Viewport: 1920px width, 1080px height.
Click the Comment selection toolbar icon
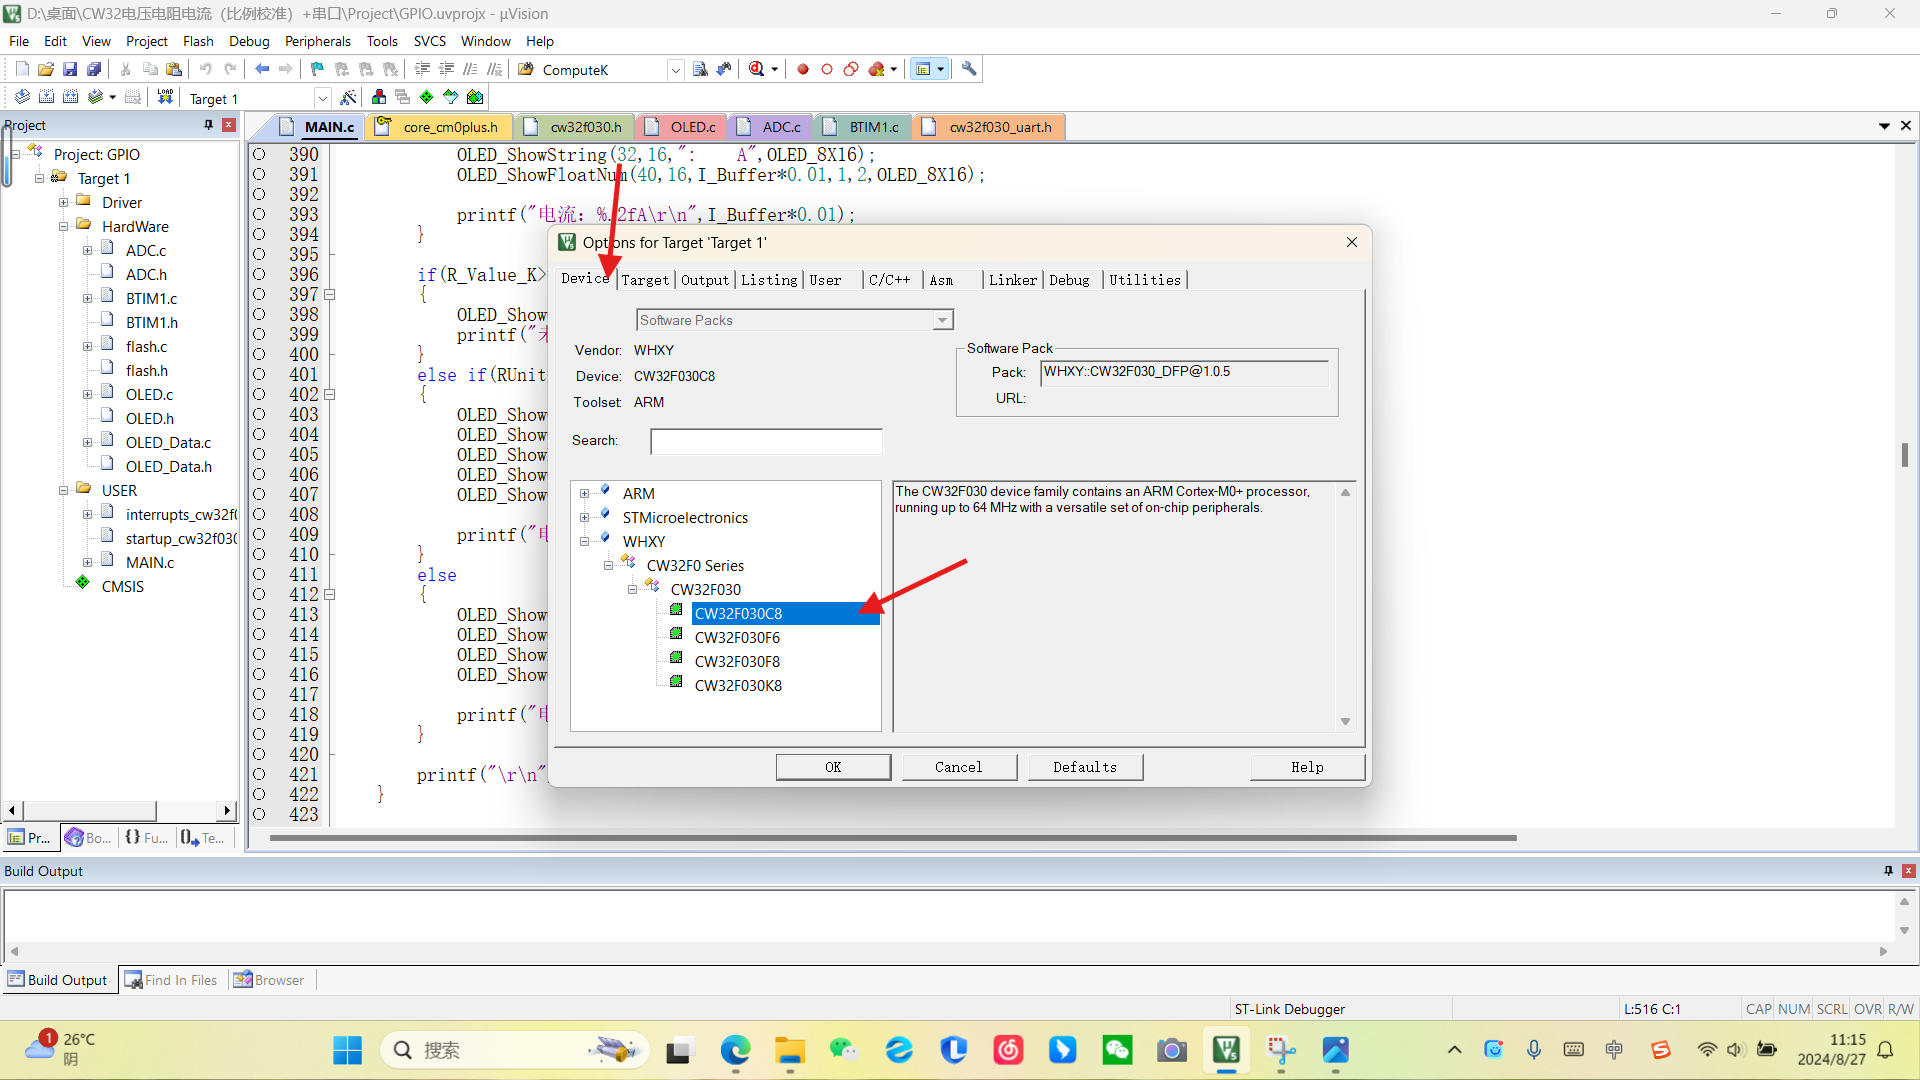(x=470, y=69)
